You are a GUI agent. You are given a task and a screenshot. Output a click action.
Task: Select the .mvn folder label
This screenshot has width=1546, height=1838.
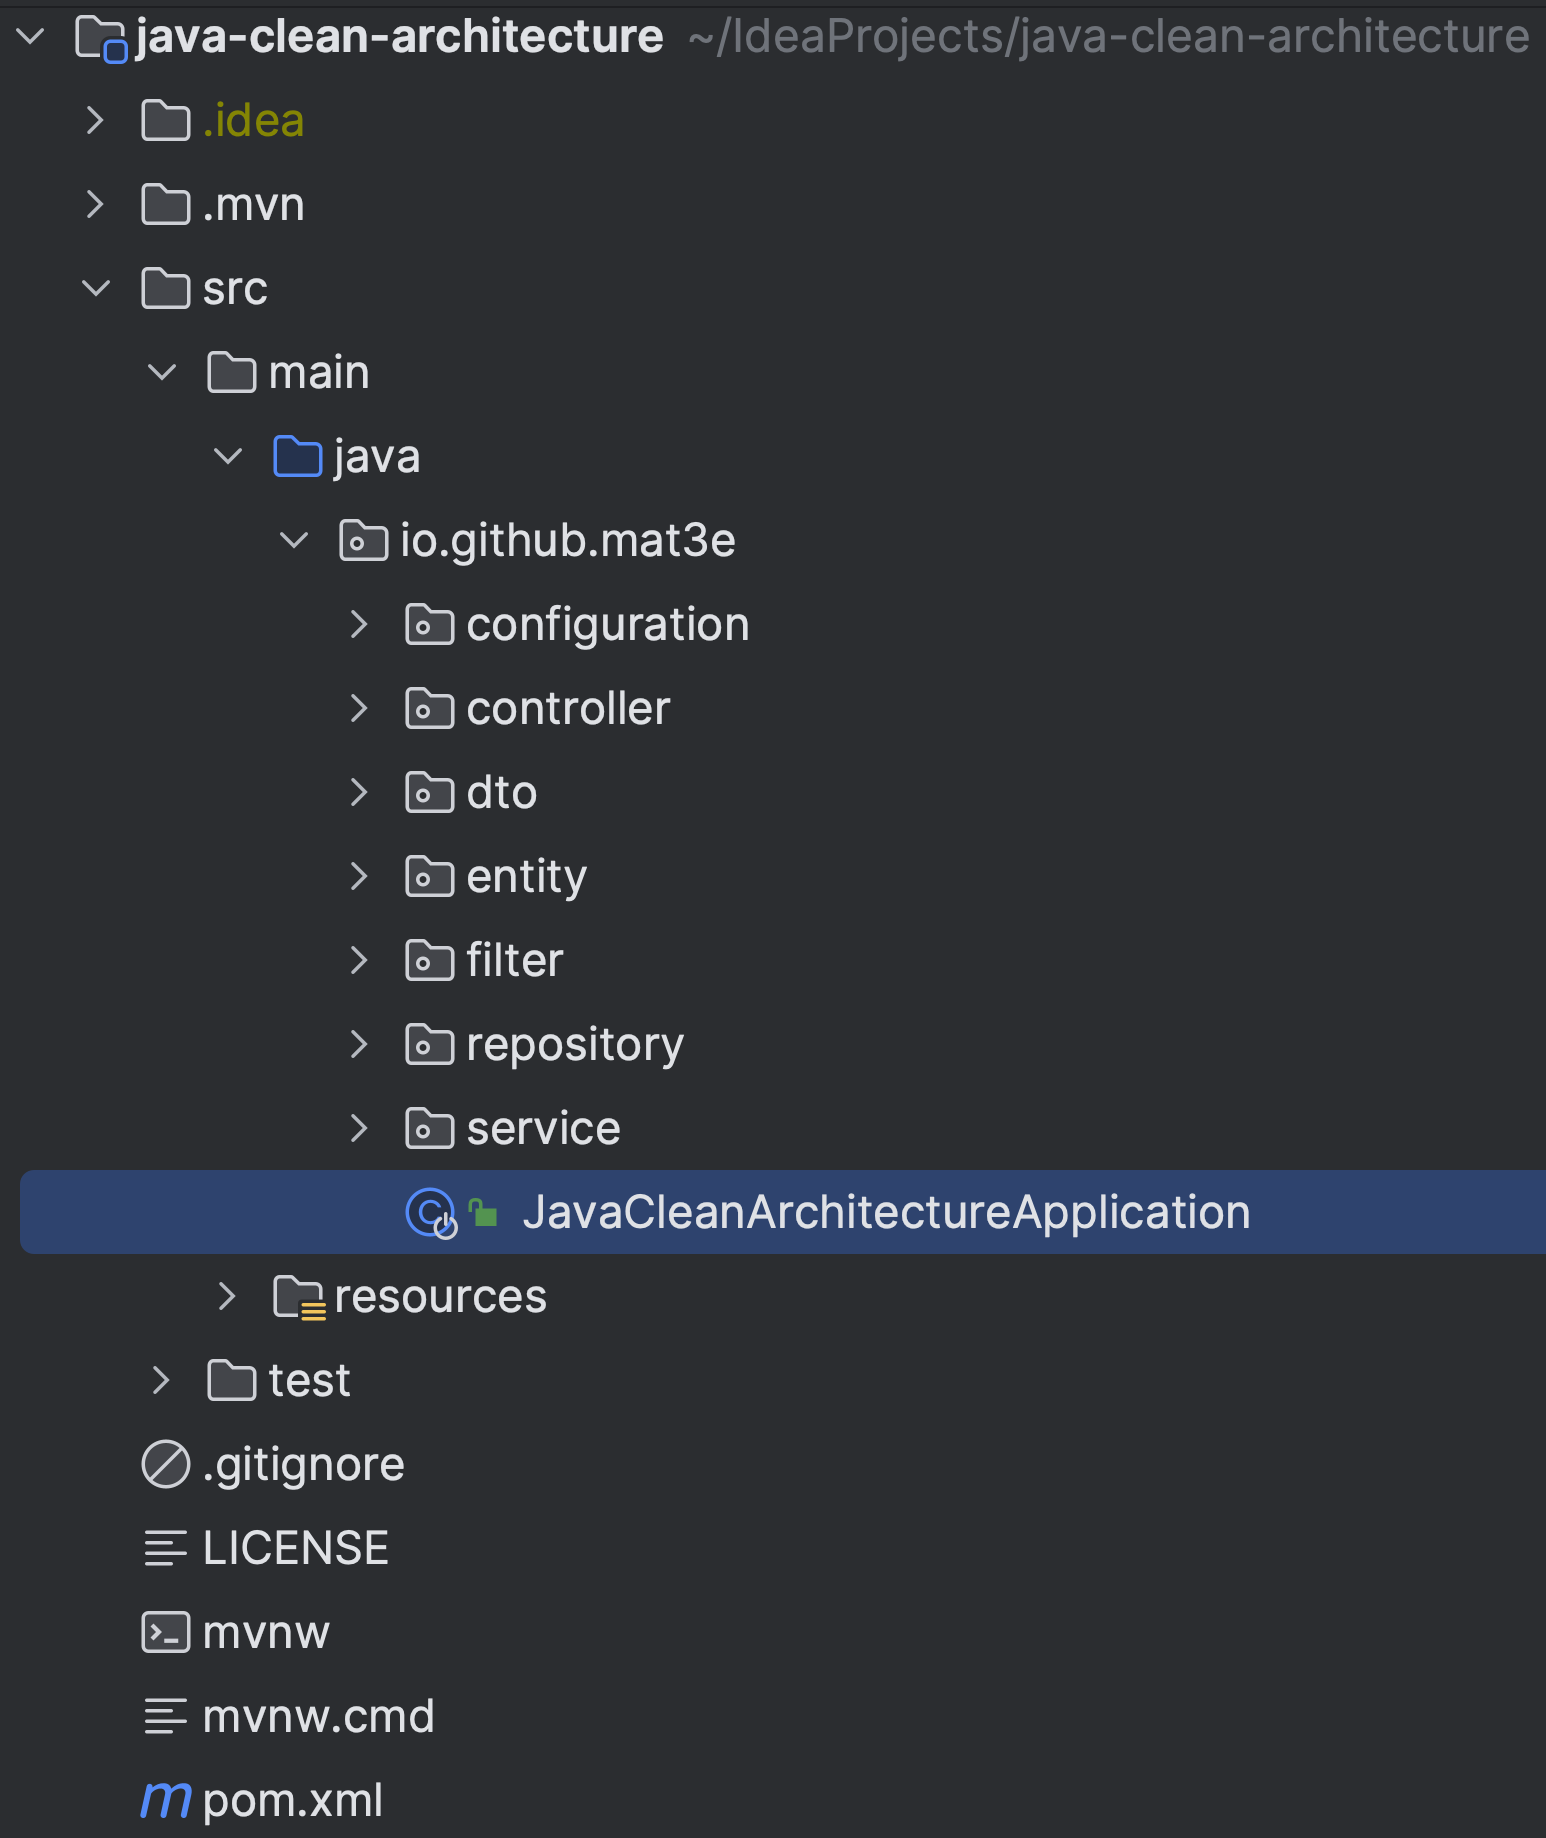253,205
